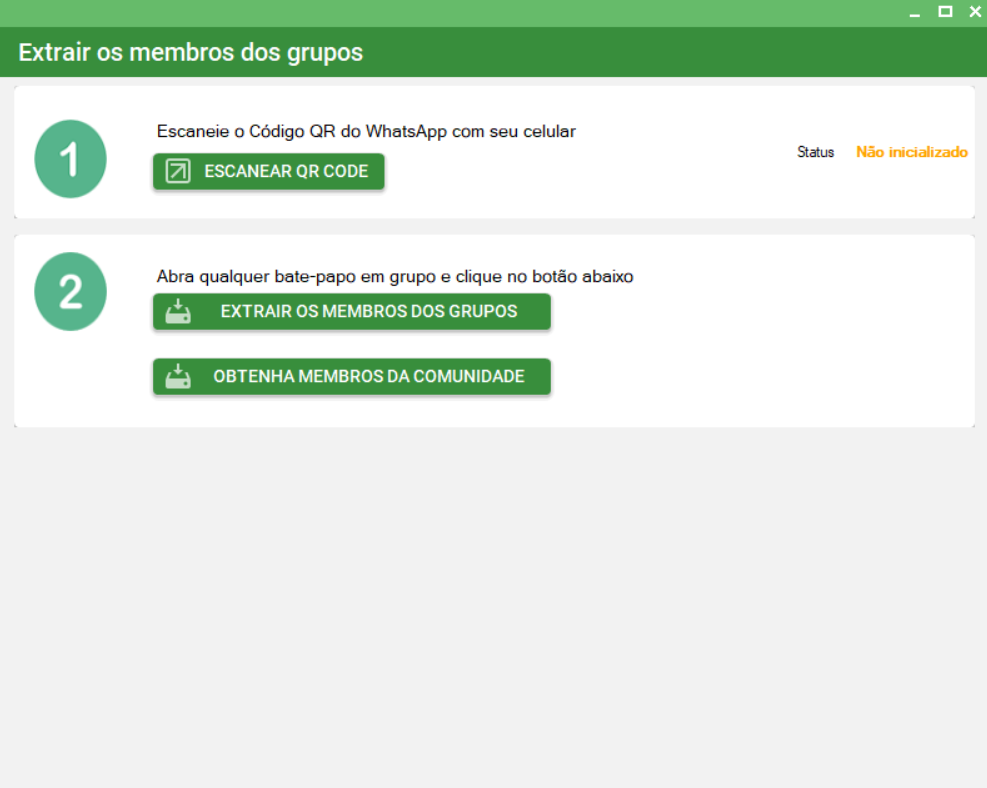Click the green step 1 circle badge
This screenshot has width=987, height=788.
pyautogui.click(x=71, y=159)
